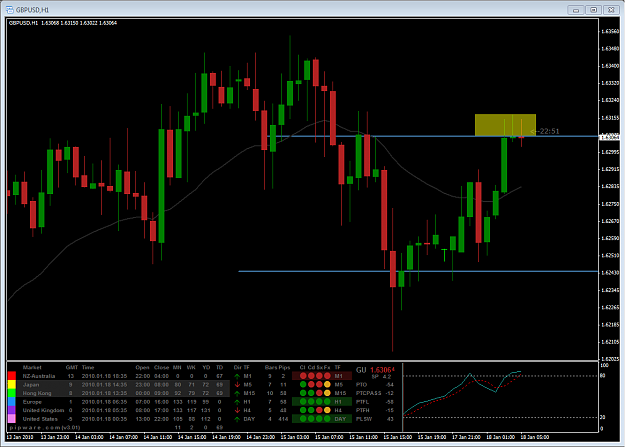Click the 'Japan' market row label
625x447 pixels.
[31, 385]
